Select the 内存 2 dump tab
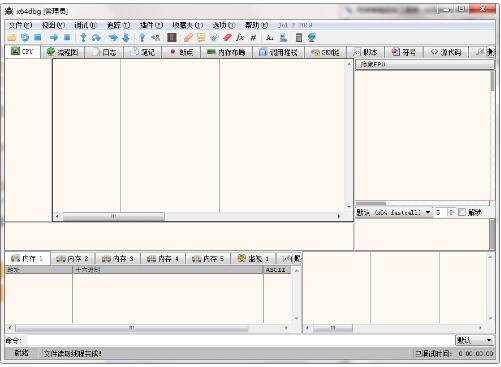Screen dimensions: 501x367 (x=73, y=259)
